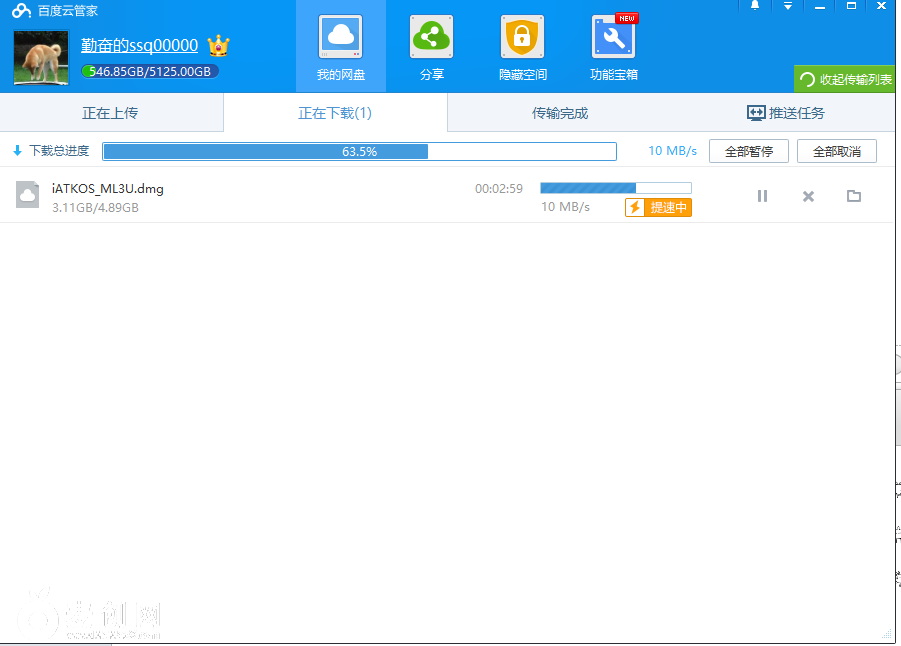
Task: Open the title bar dropdown menu
Action: click(788, 6)
